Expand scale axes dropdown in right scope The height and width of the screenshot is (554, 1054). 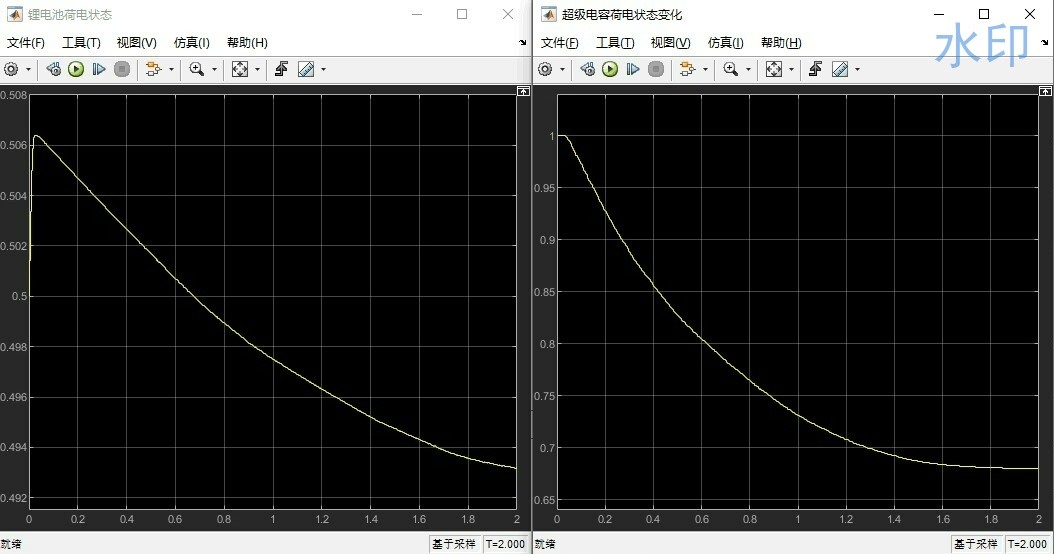pos(791,69)
